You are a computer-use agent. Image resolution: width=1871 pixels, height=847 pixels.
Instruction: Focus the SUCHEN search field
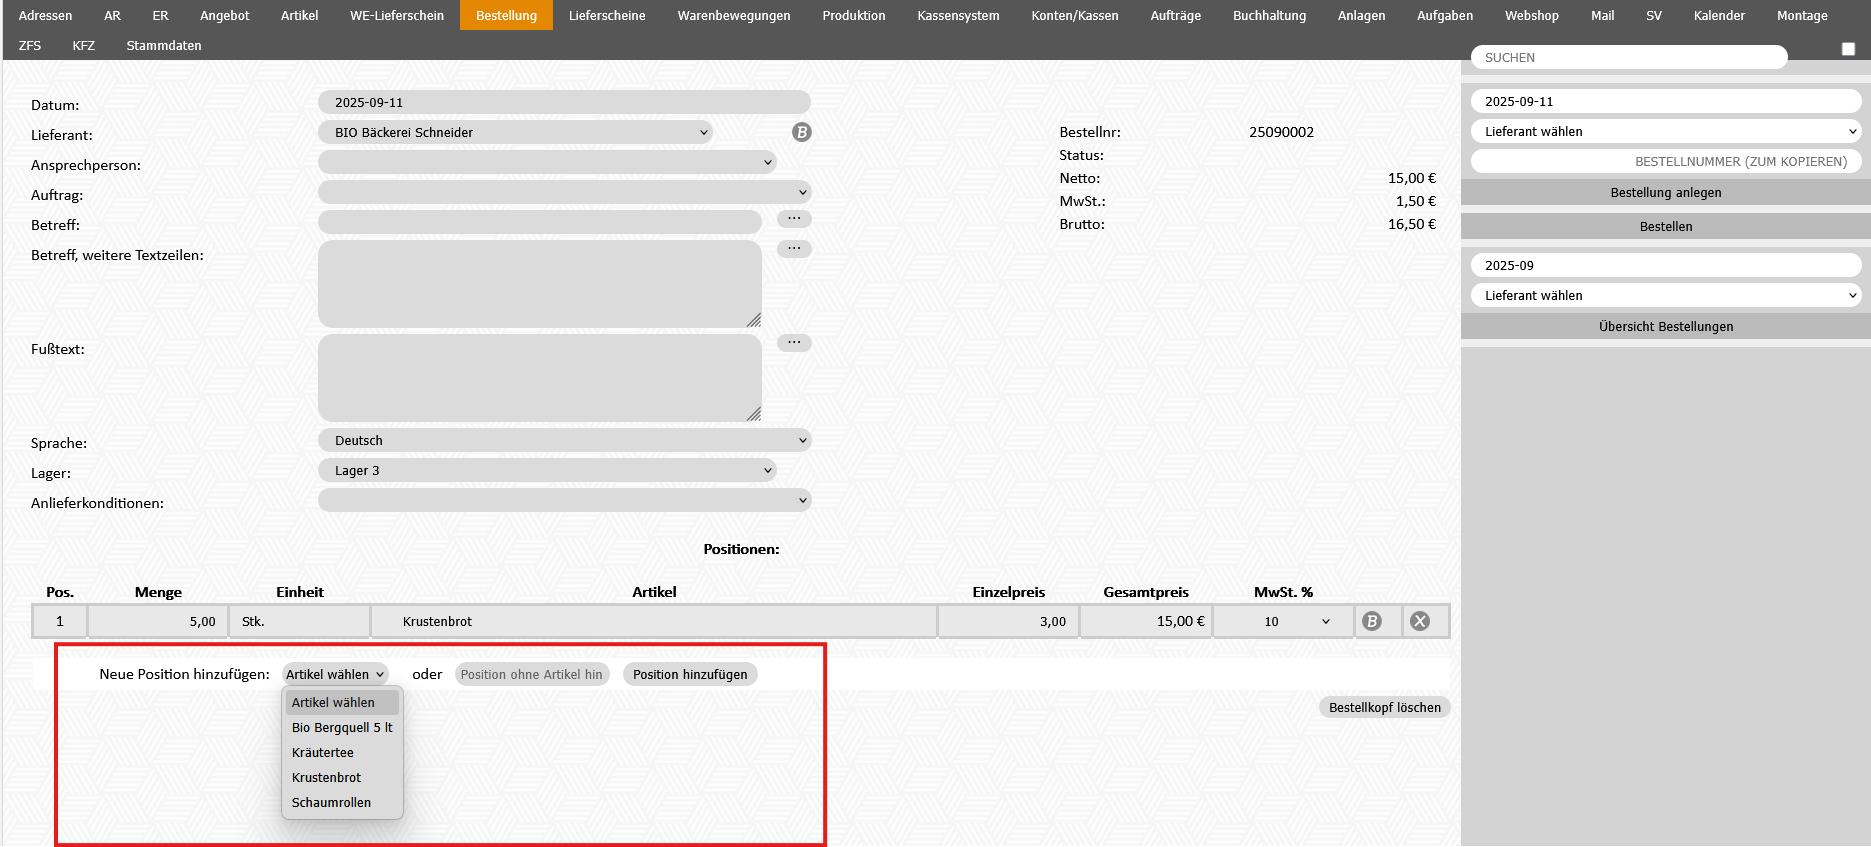[1629, 58]
